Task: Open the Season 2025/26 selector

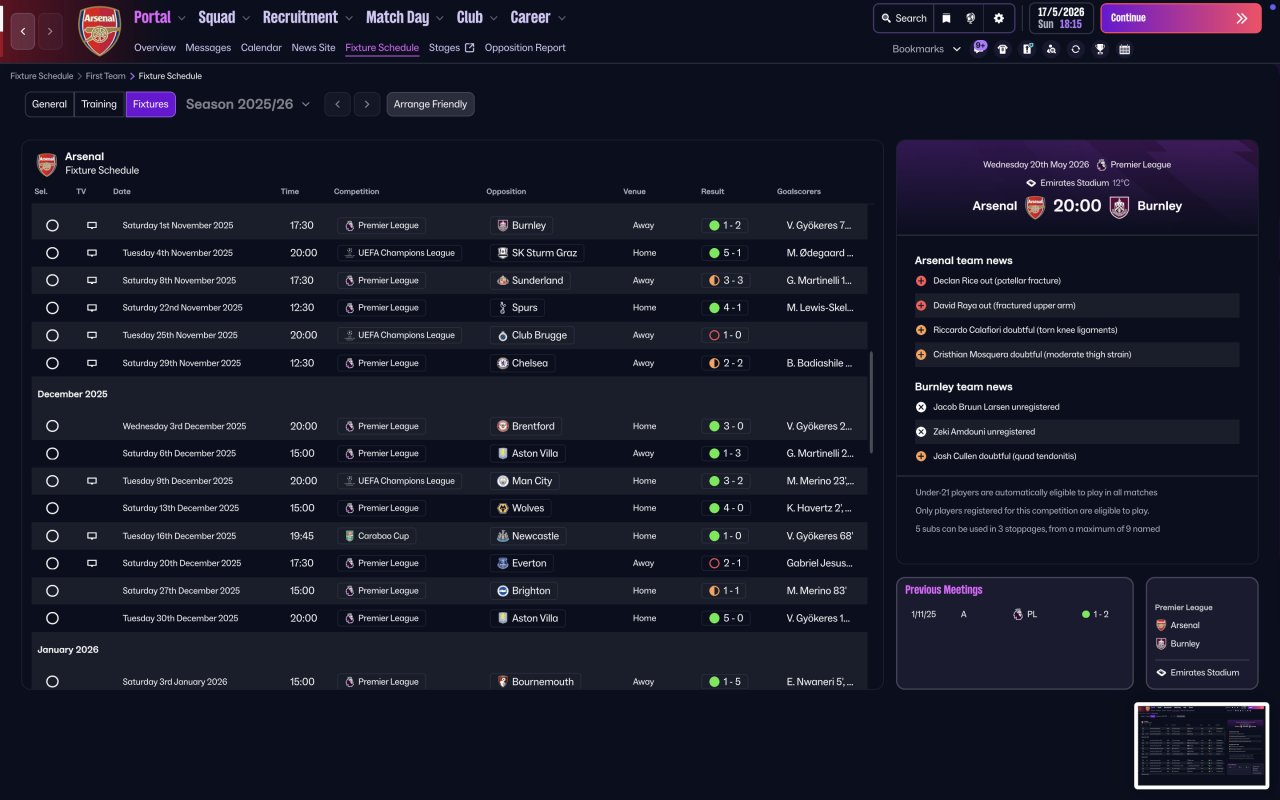Action: [248, 104]
